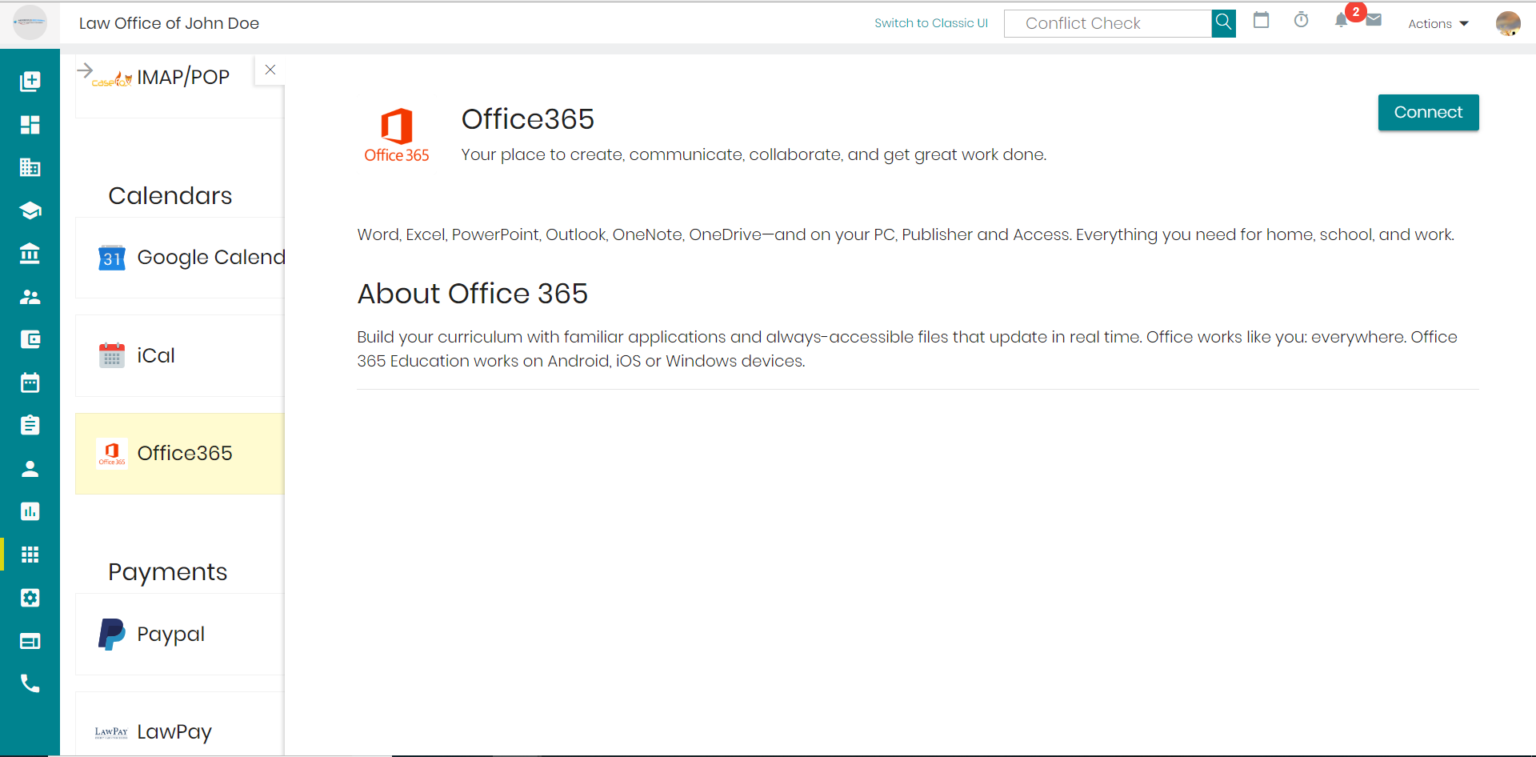Open the user avatar in top right
This screenshot has width=1536, height=757.
click(x=1508, y=23)
